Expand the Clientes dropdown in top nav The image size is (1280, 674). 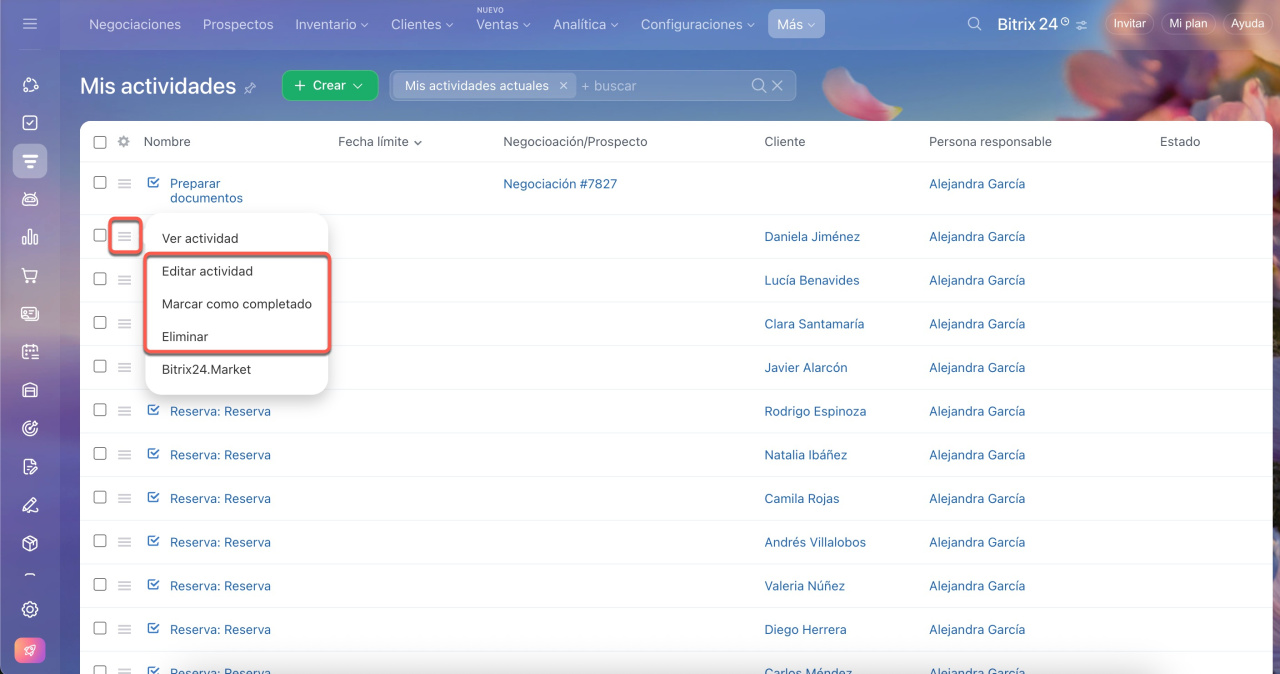pyautogui.click(x=423, y=25)
